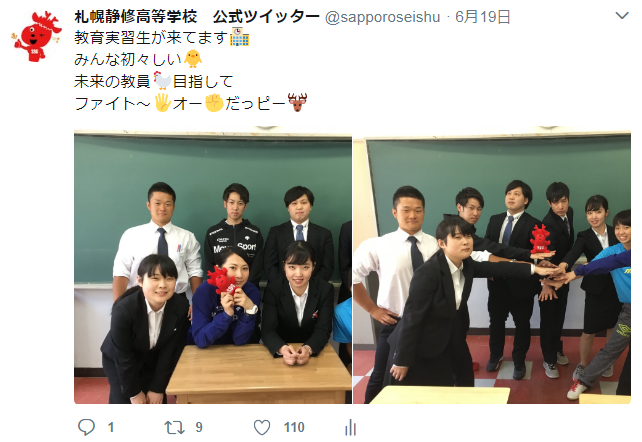Click the reply count 1
This screenshot has width=642, height=442.
tap(111, 428)
